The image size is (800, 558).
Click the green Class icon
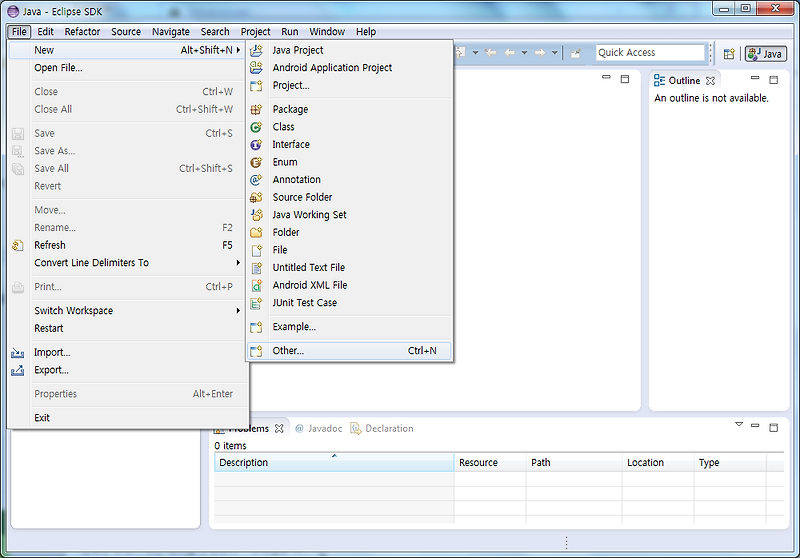(256, 127)
